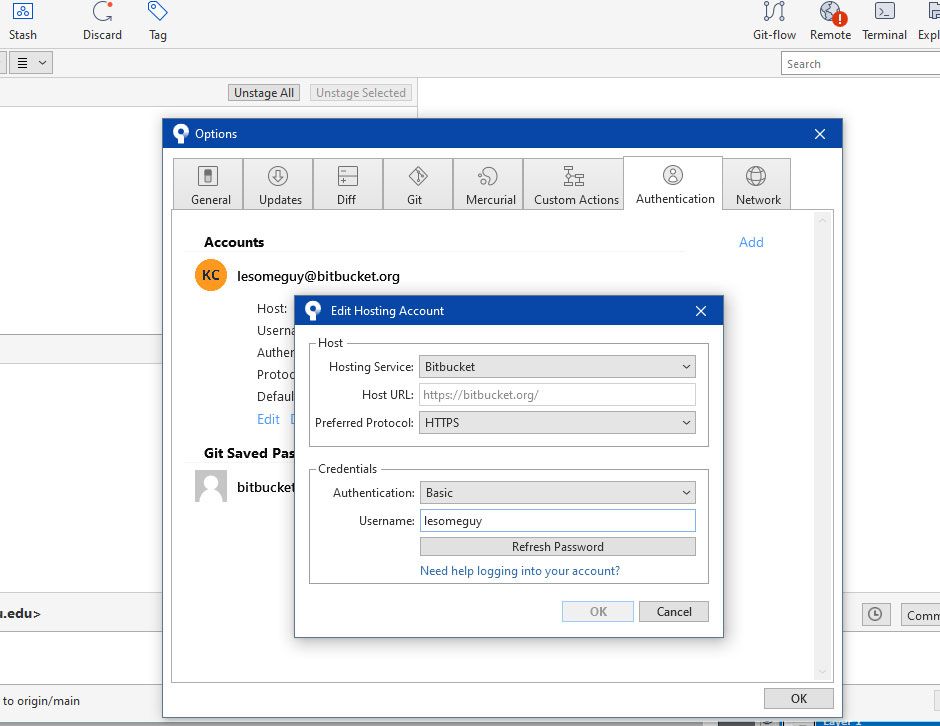This screenshot has width=940, height=726.
Task: Click the Git saved password avatar icon
Action: [211, 486]
